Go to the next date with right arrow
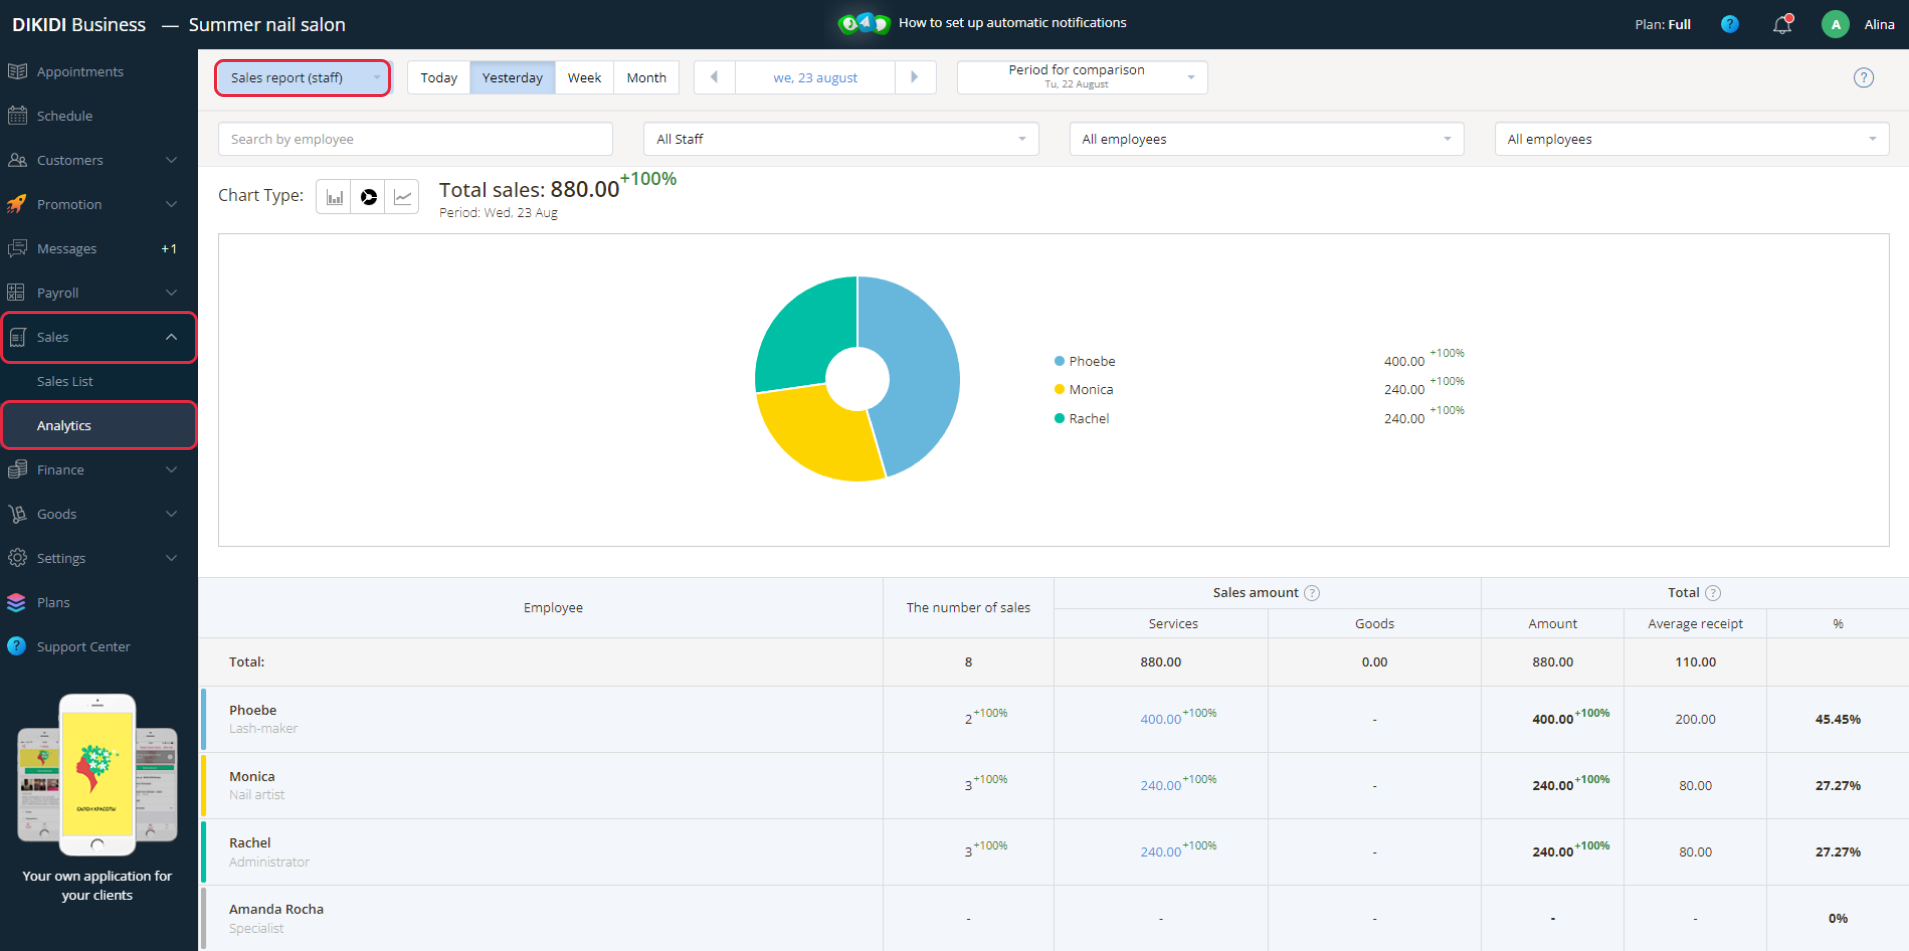Image resolution: width=1909 pixels, height=951 pixels. (914, 77)
